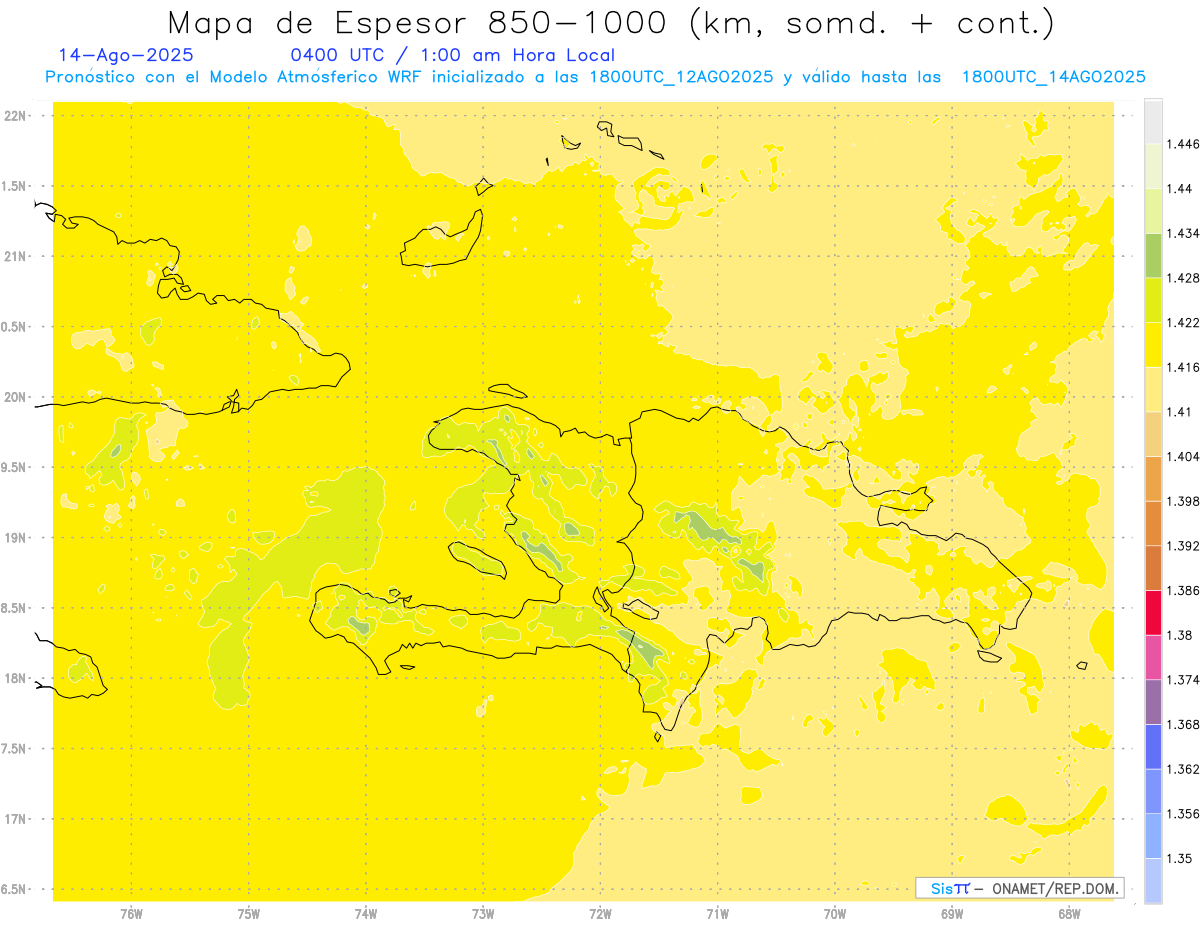Click the legend value '1.44'

coord(1180,189)
